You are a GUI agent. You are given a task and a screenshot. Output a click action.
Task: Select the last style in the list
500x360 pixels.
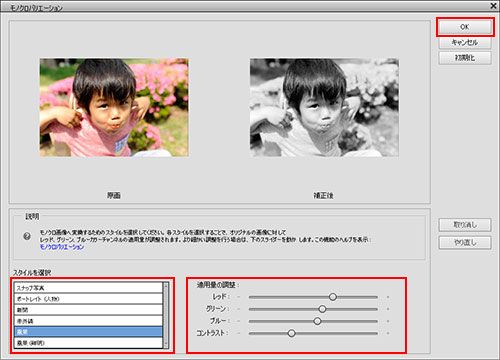[x=88, y=343]
